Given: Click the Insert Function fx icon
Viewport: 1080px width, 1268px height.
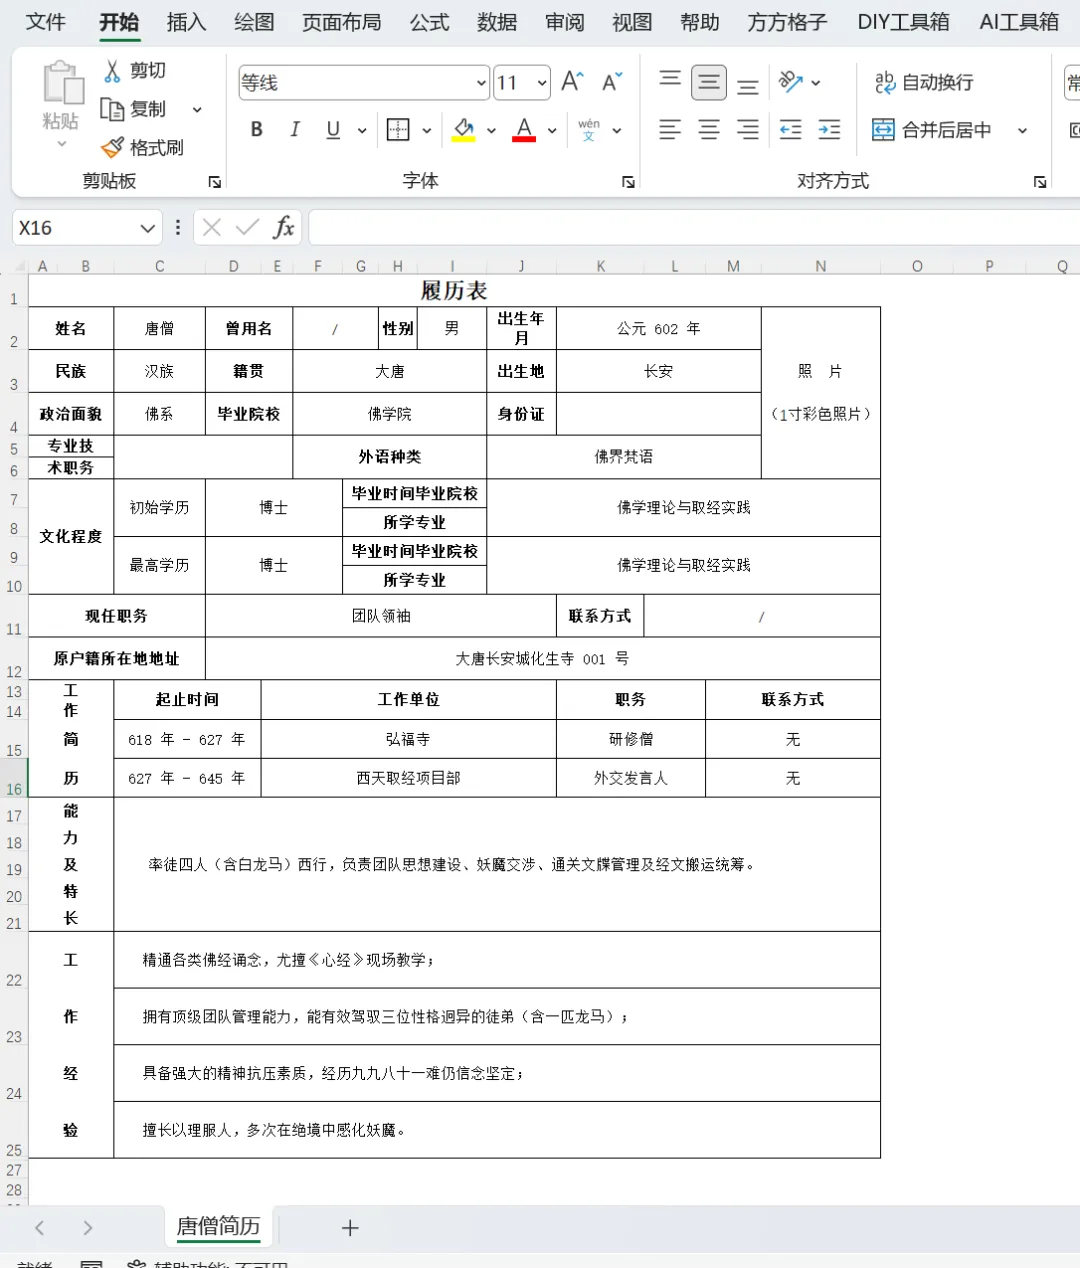Looking at the screenshot, I should click(284, 227).
